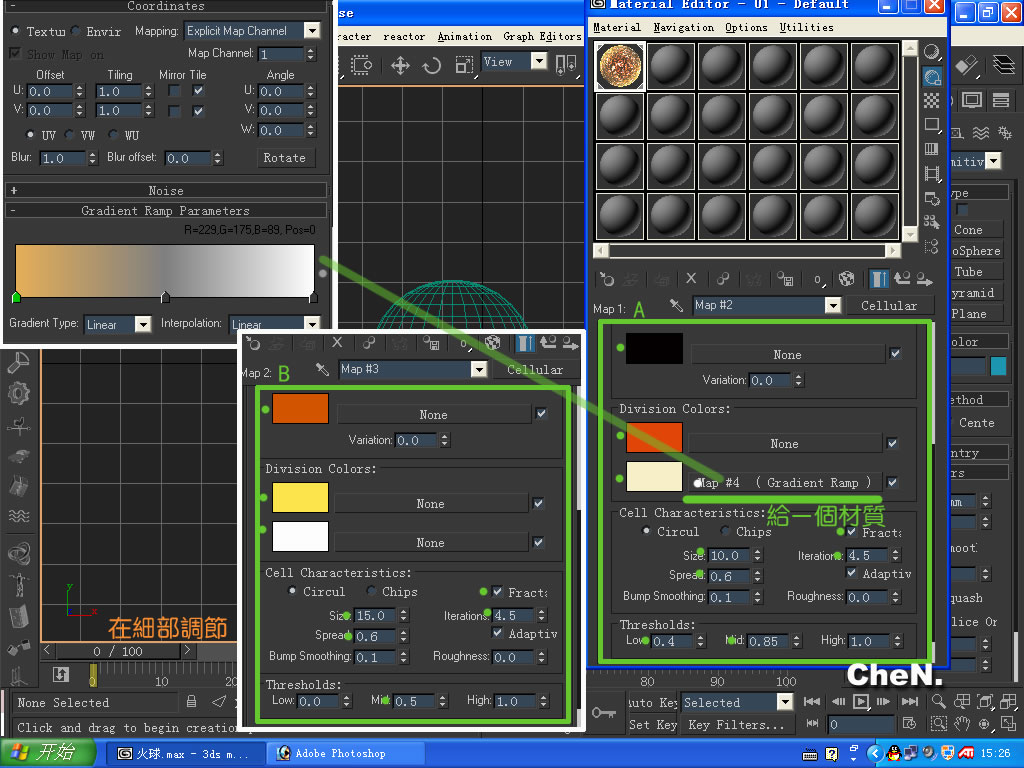This screenshot has height=768, width=1024.
Task: Click the Go to Parent icon in Map 1 toolbar
Action: (901, 279)
